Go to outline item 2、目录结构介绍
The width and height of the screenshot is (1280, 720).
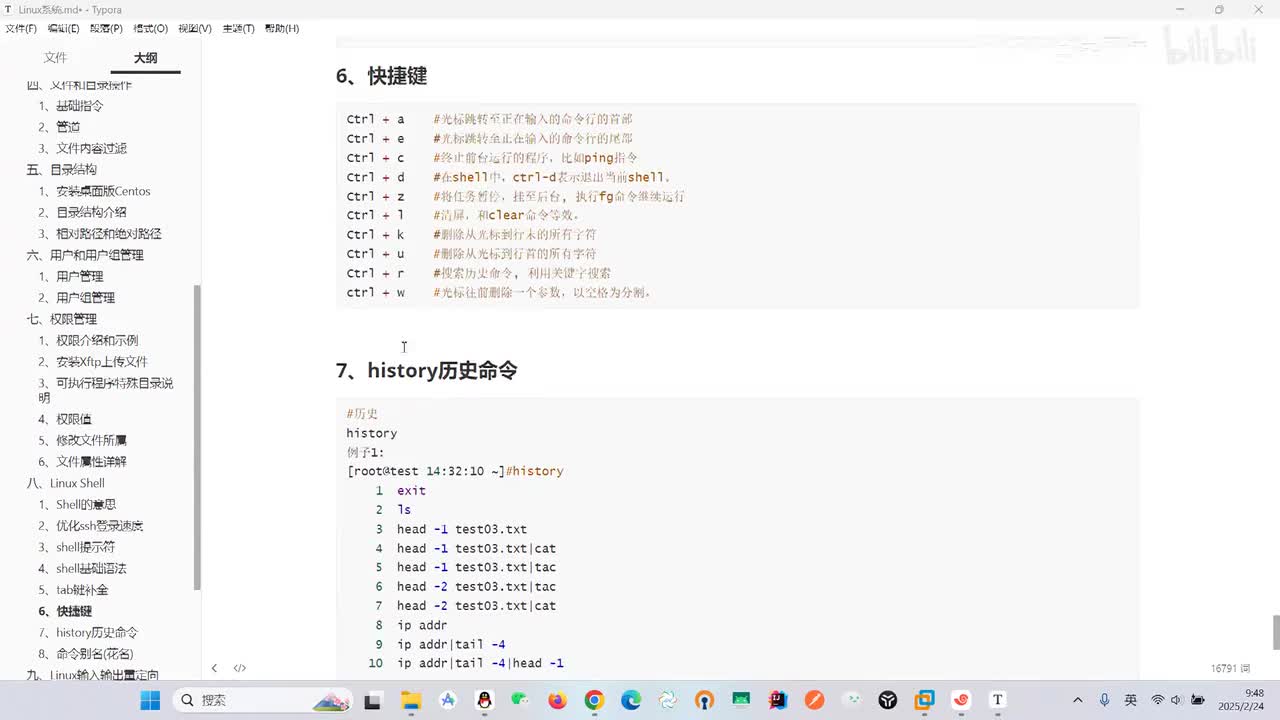[x=83, y=212]
